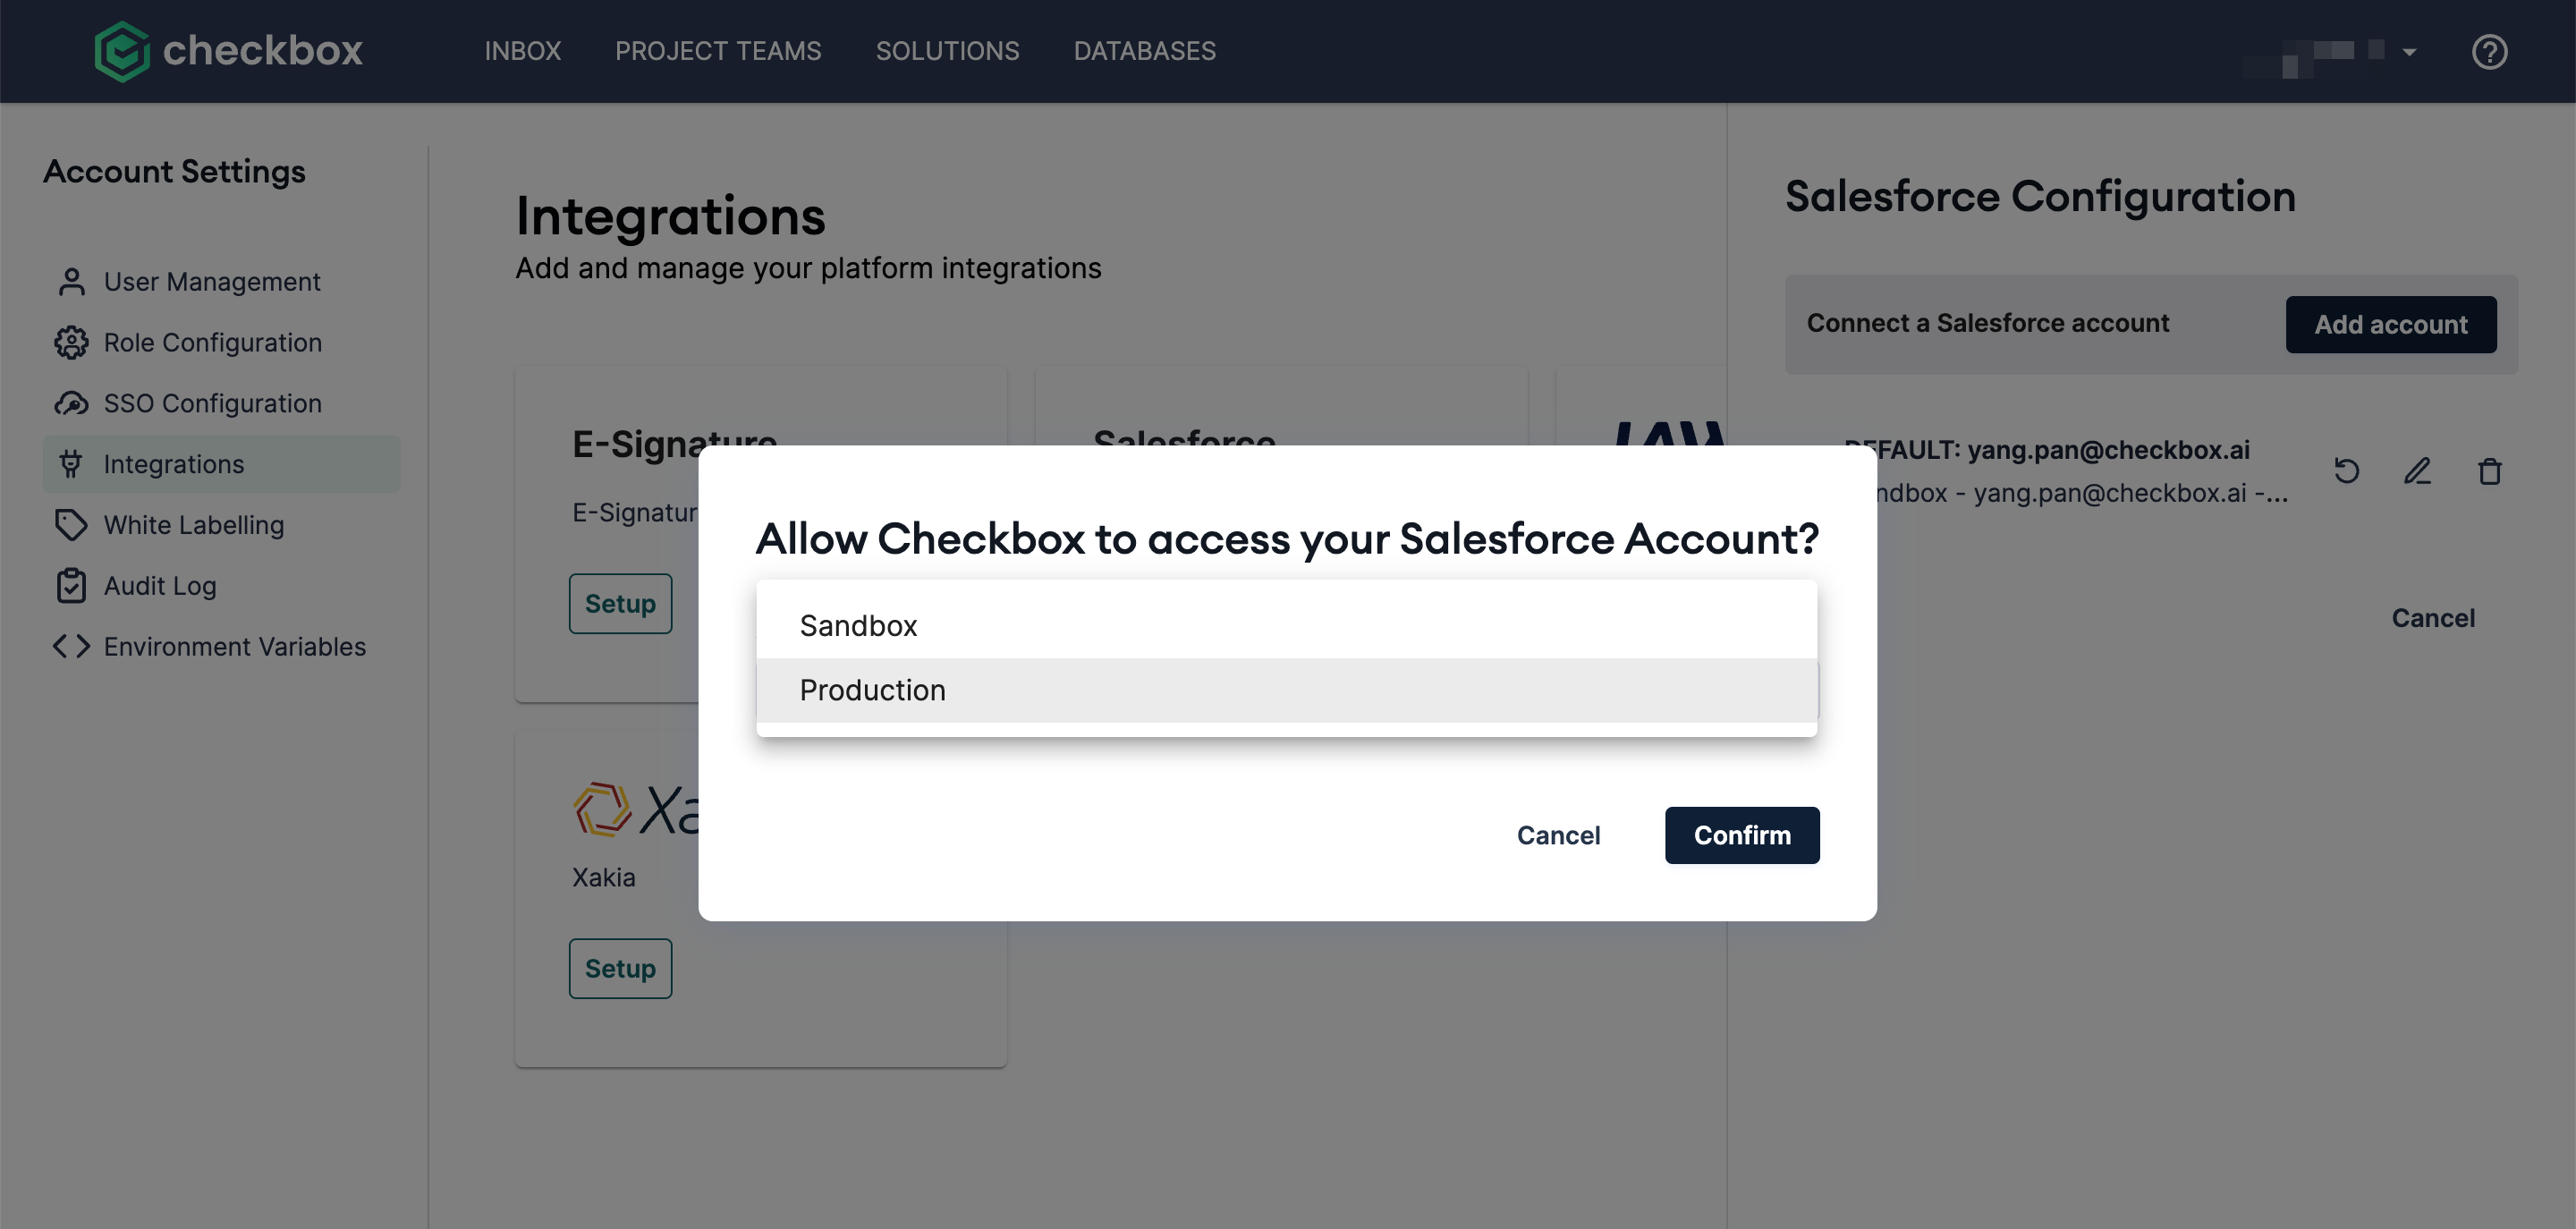This screenshot has width=2576, height=1229.
Task: Click the refresh account icon
Action: [2347, 470]
